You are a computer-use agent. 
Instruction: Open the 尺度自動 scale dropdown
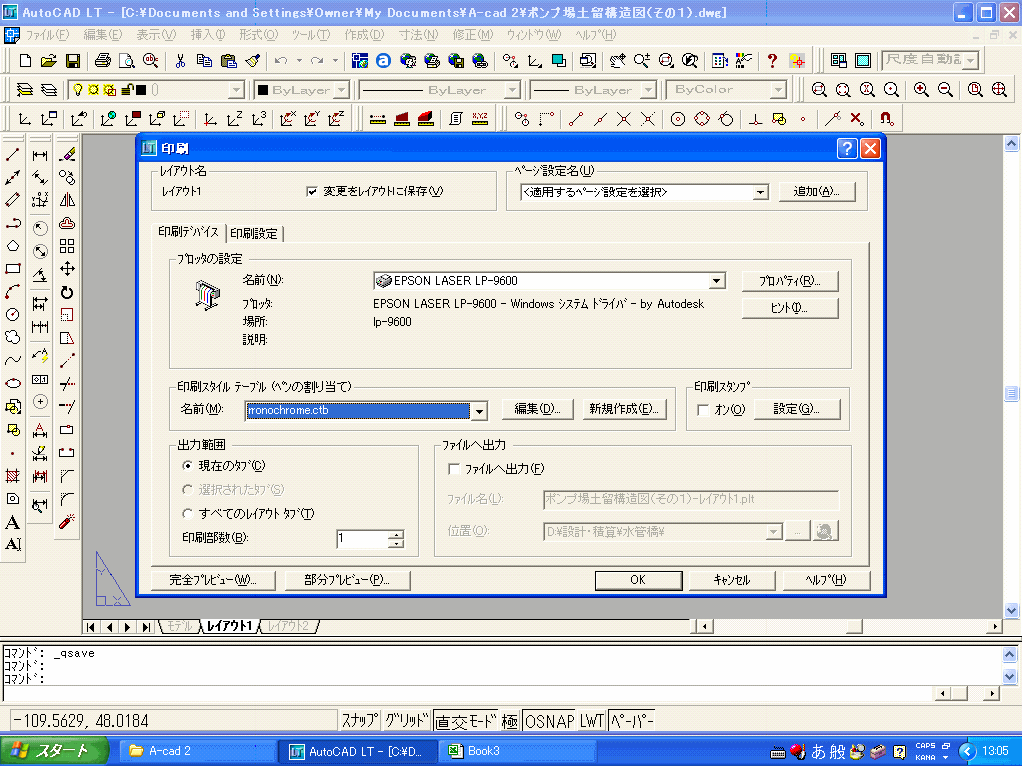coord(971,61)
